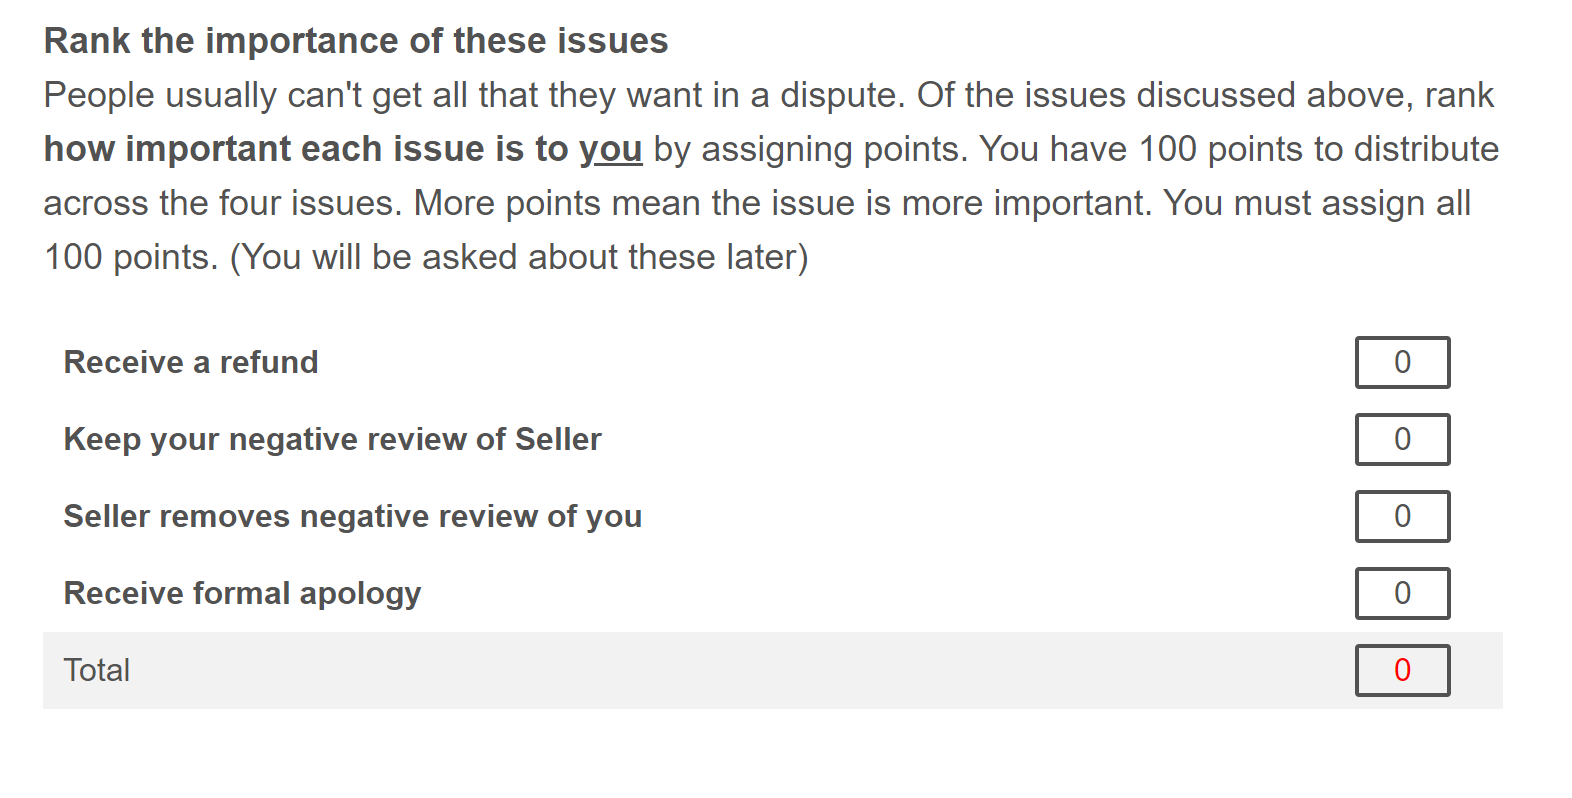Click the points box for Receive a refund
1572x798 pixels.
tap(1402, 362)
